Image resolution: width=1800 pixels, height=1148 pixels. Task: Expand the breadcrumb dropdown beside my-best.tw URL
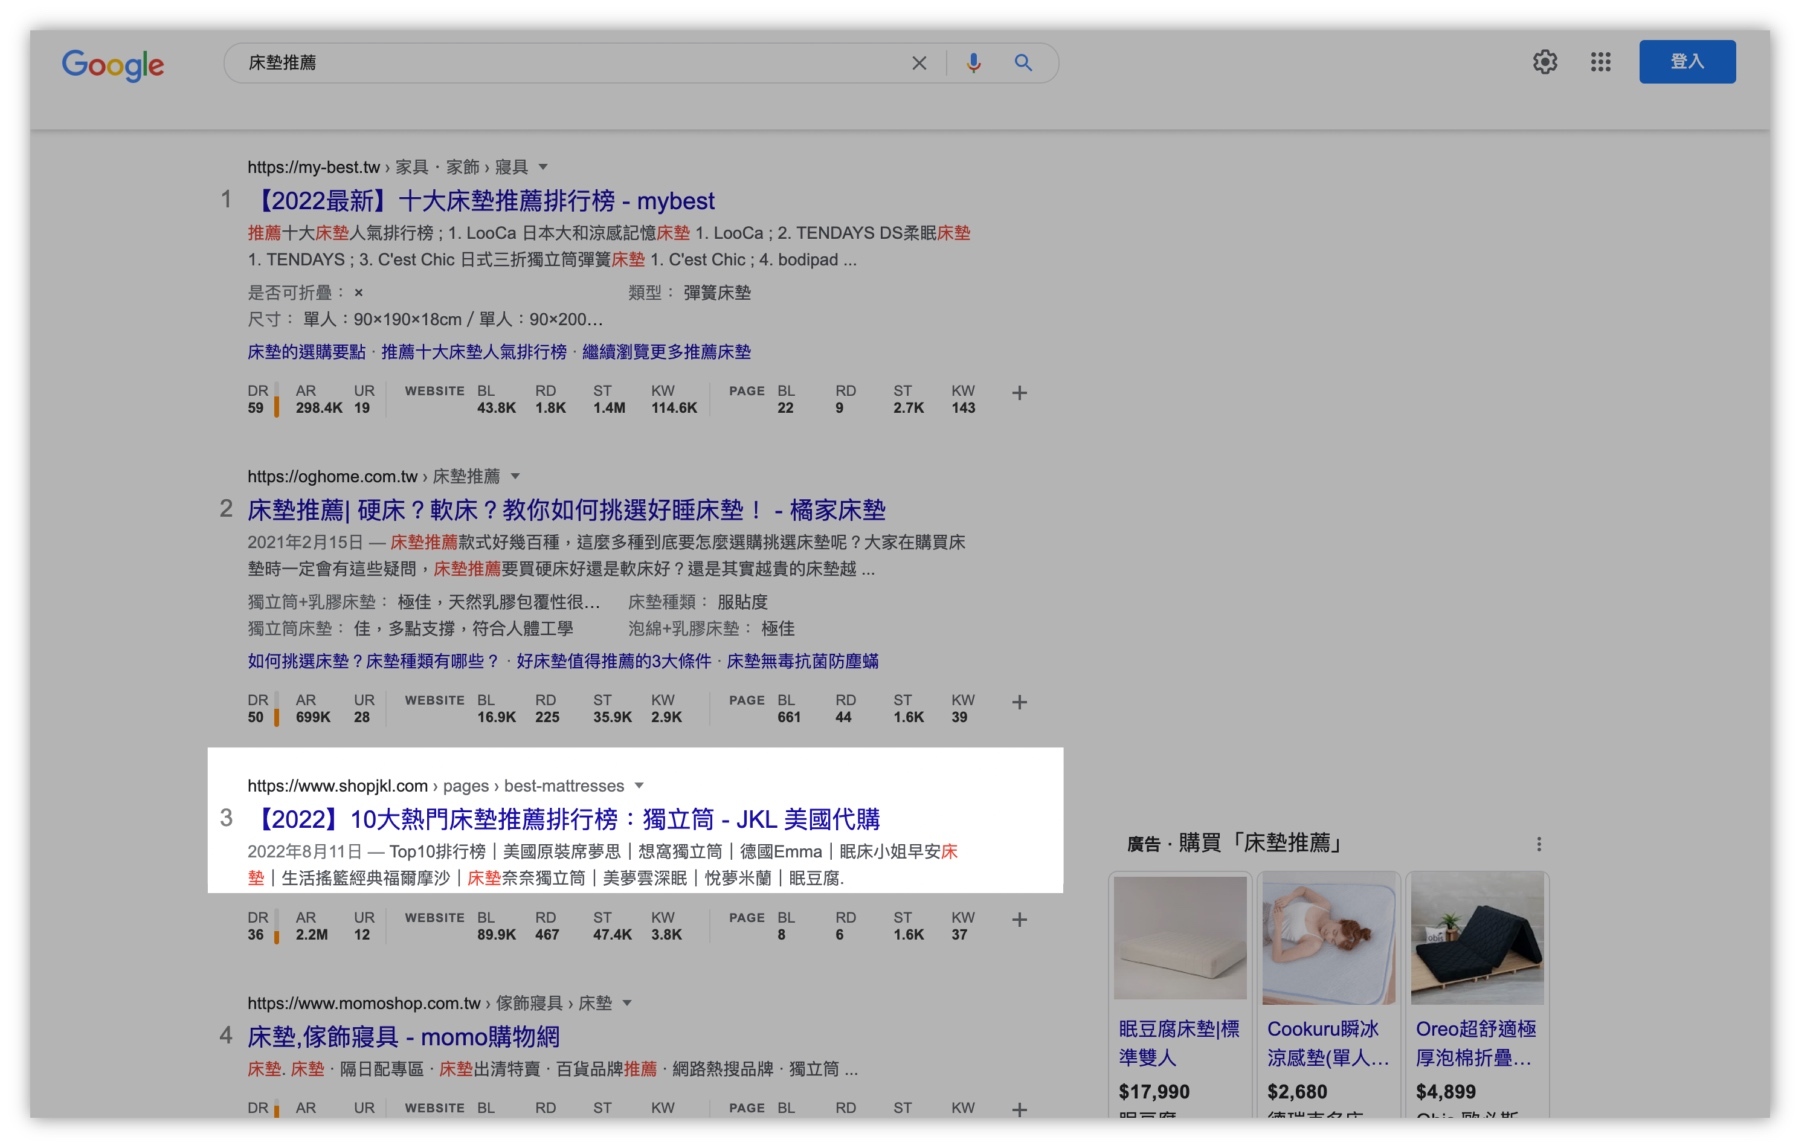(542, 167)
